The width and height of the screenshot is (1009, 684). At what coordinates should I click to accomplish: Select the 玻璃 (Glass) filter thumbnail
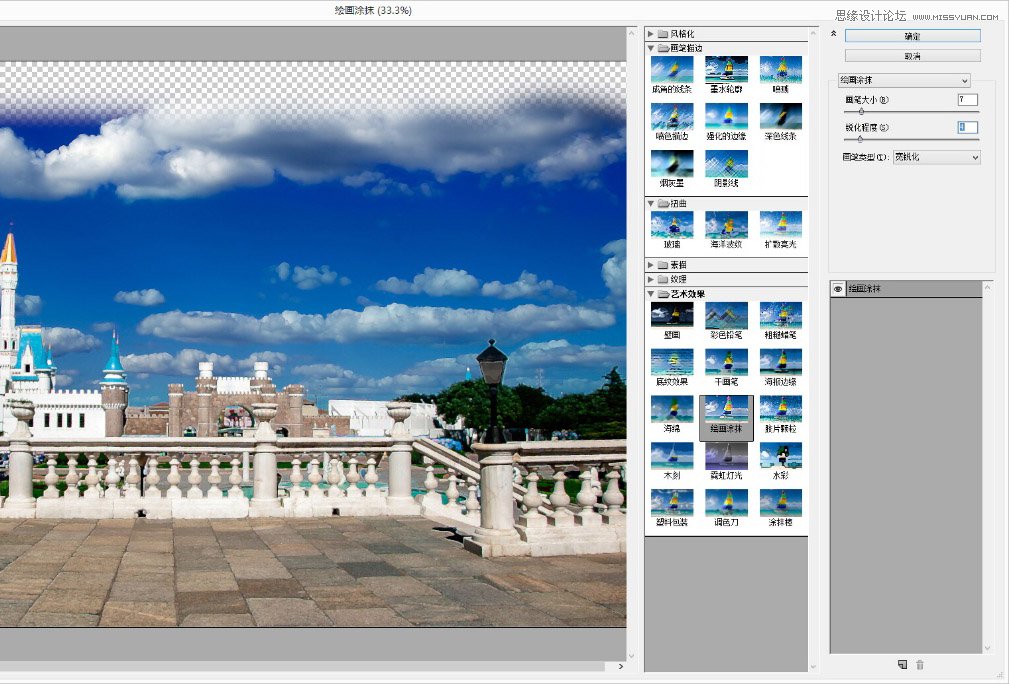pos(671,224)
